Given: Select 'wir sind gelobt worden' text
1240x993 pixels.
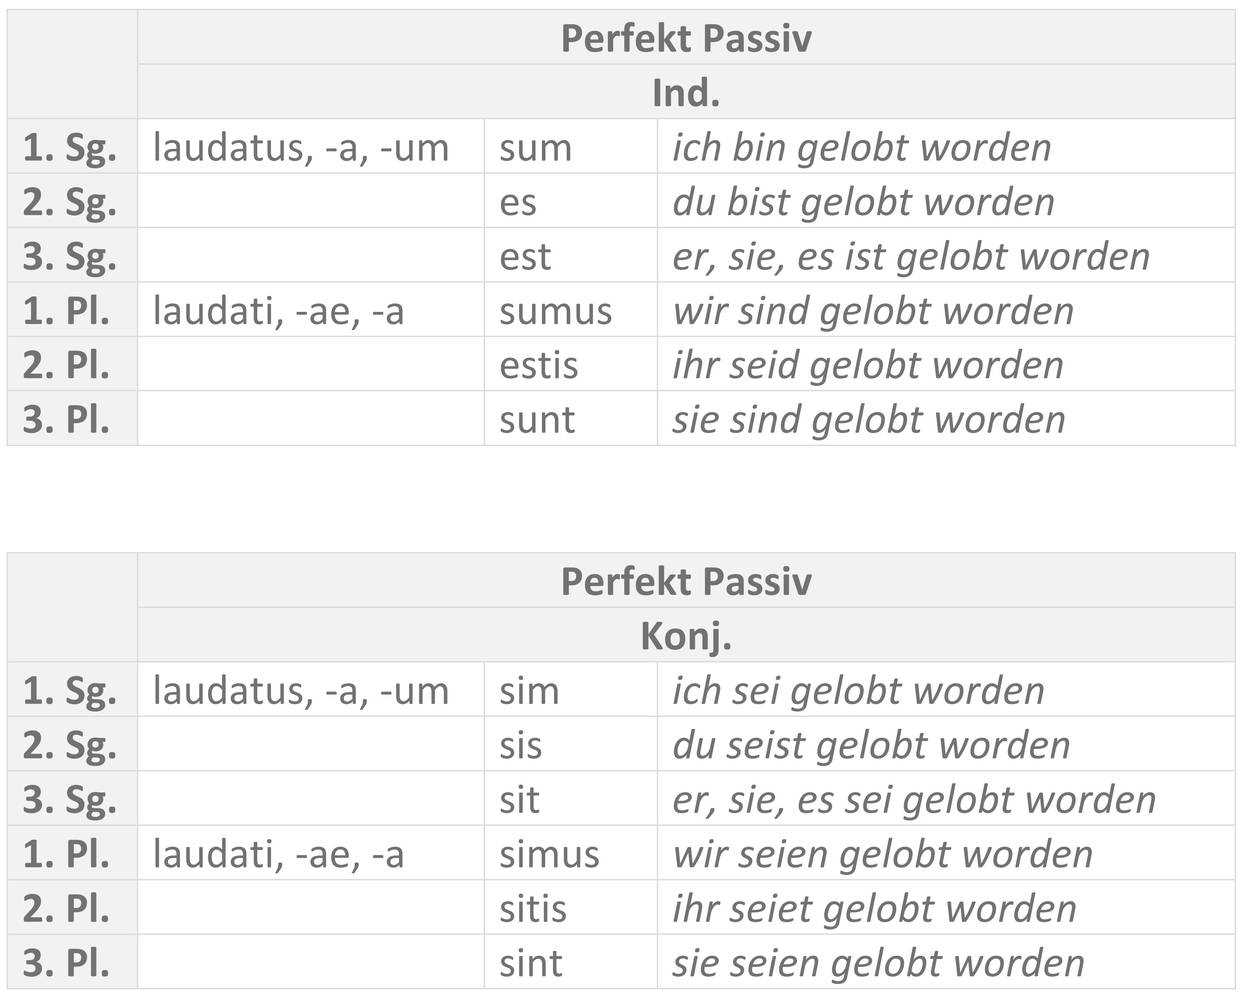Looking at the screenshot, I should [873, 311].
